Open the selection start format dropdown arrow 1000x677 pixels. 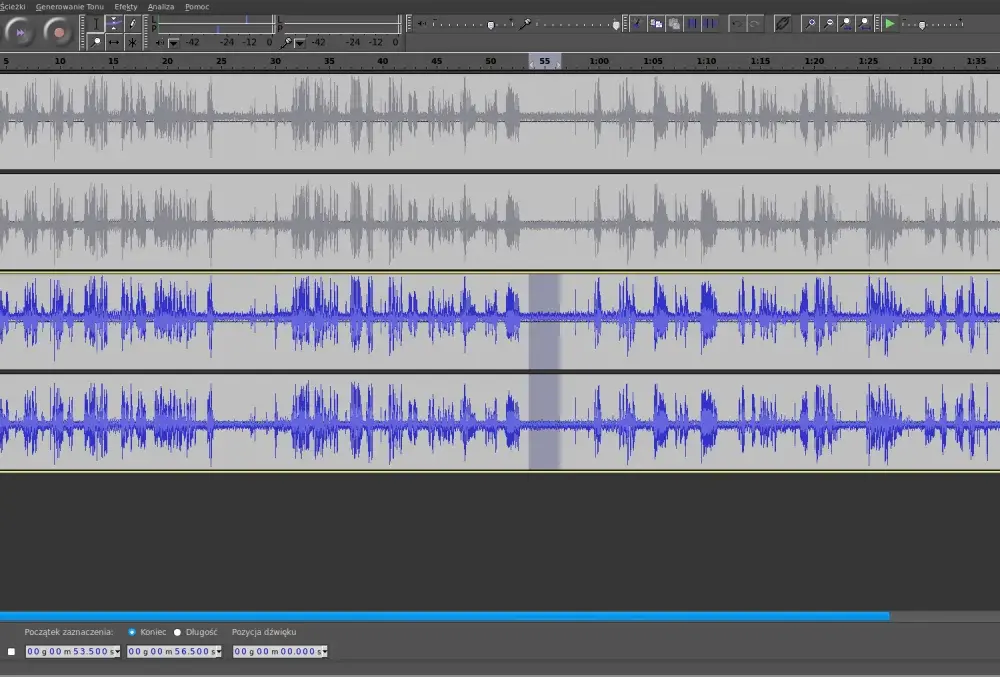pos(117,652)
